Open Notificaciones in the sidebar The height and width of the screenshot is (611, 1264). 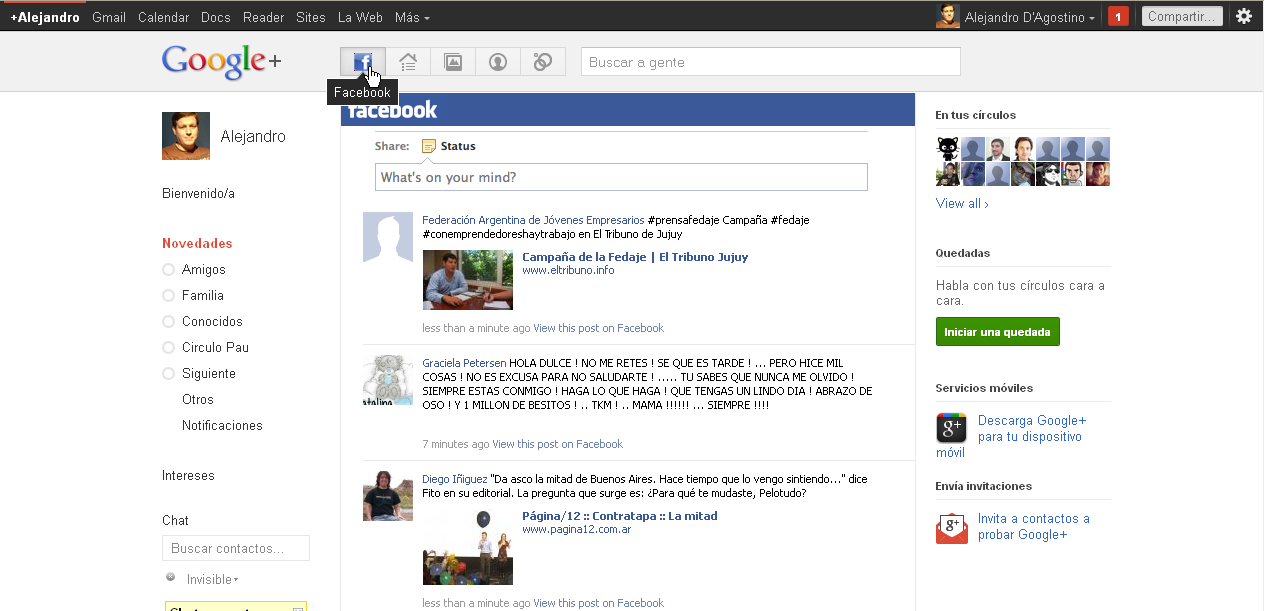tap(222, 425)
